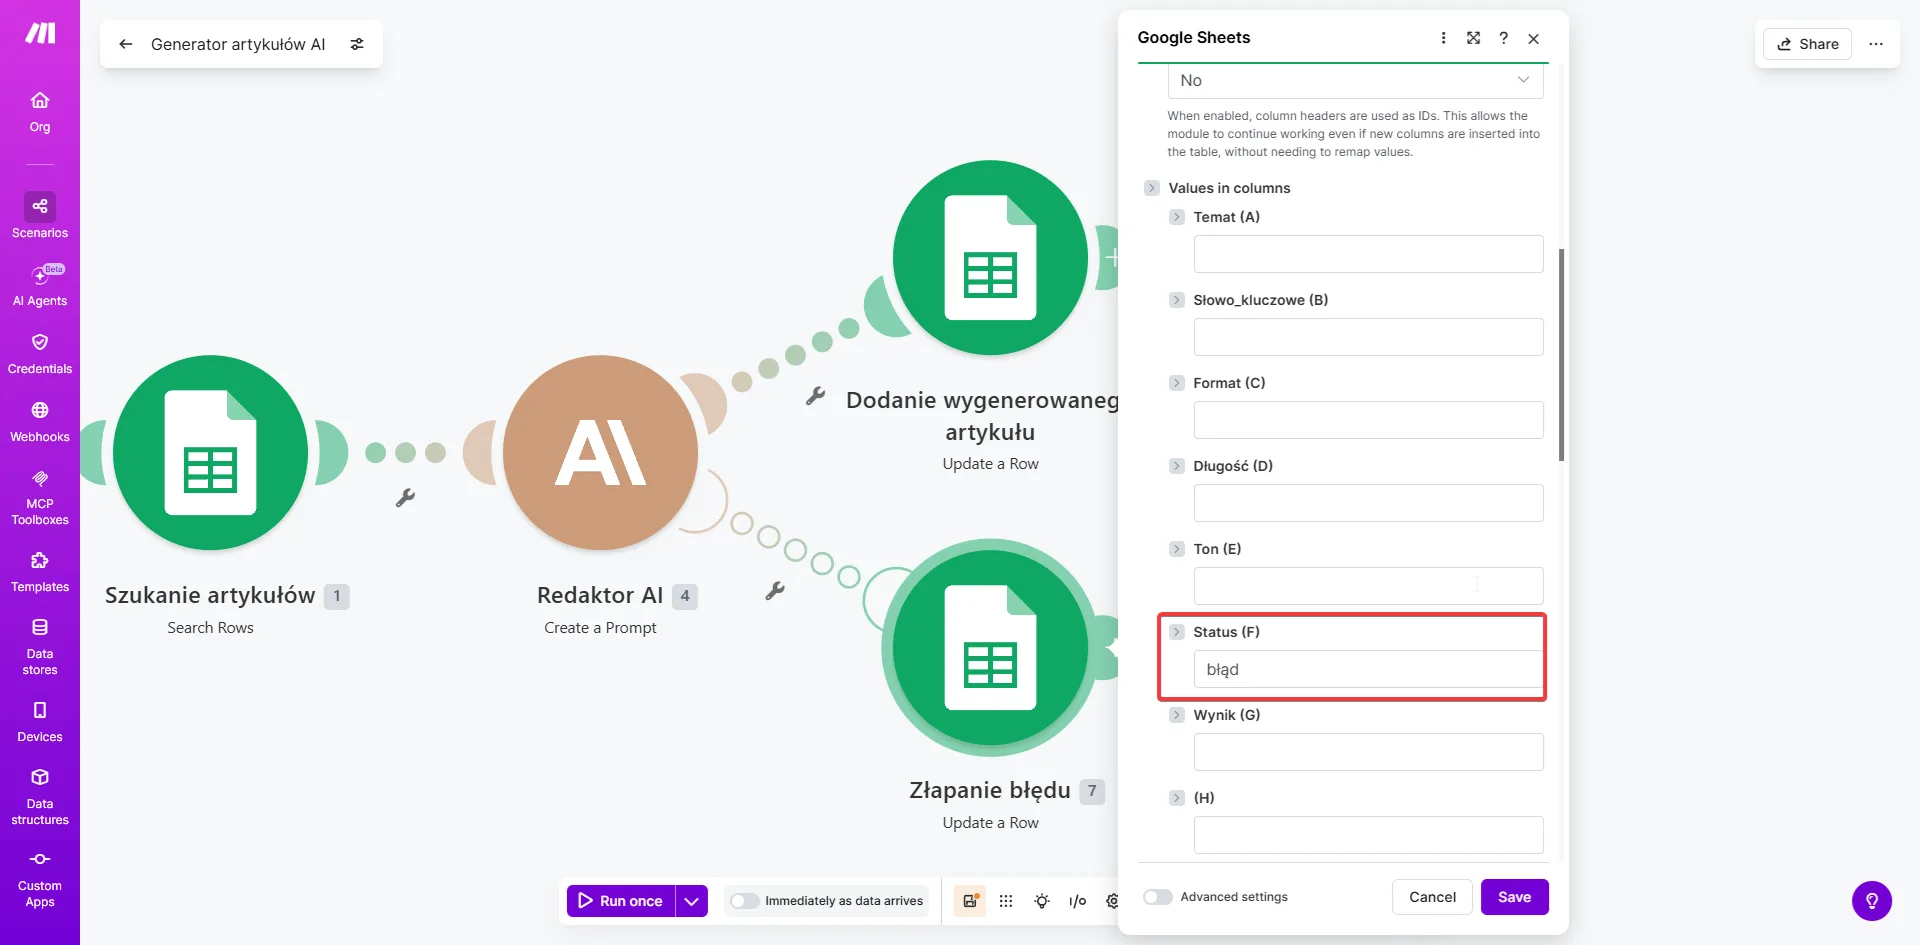Open Templates in the sidebar
This screenshot has height=945, width=1920.
(40, 572)
